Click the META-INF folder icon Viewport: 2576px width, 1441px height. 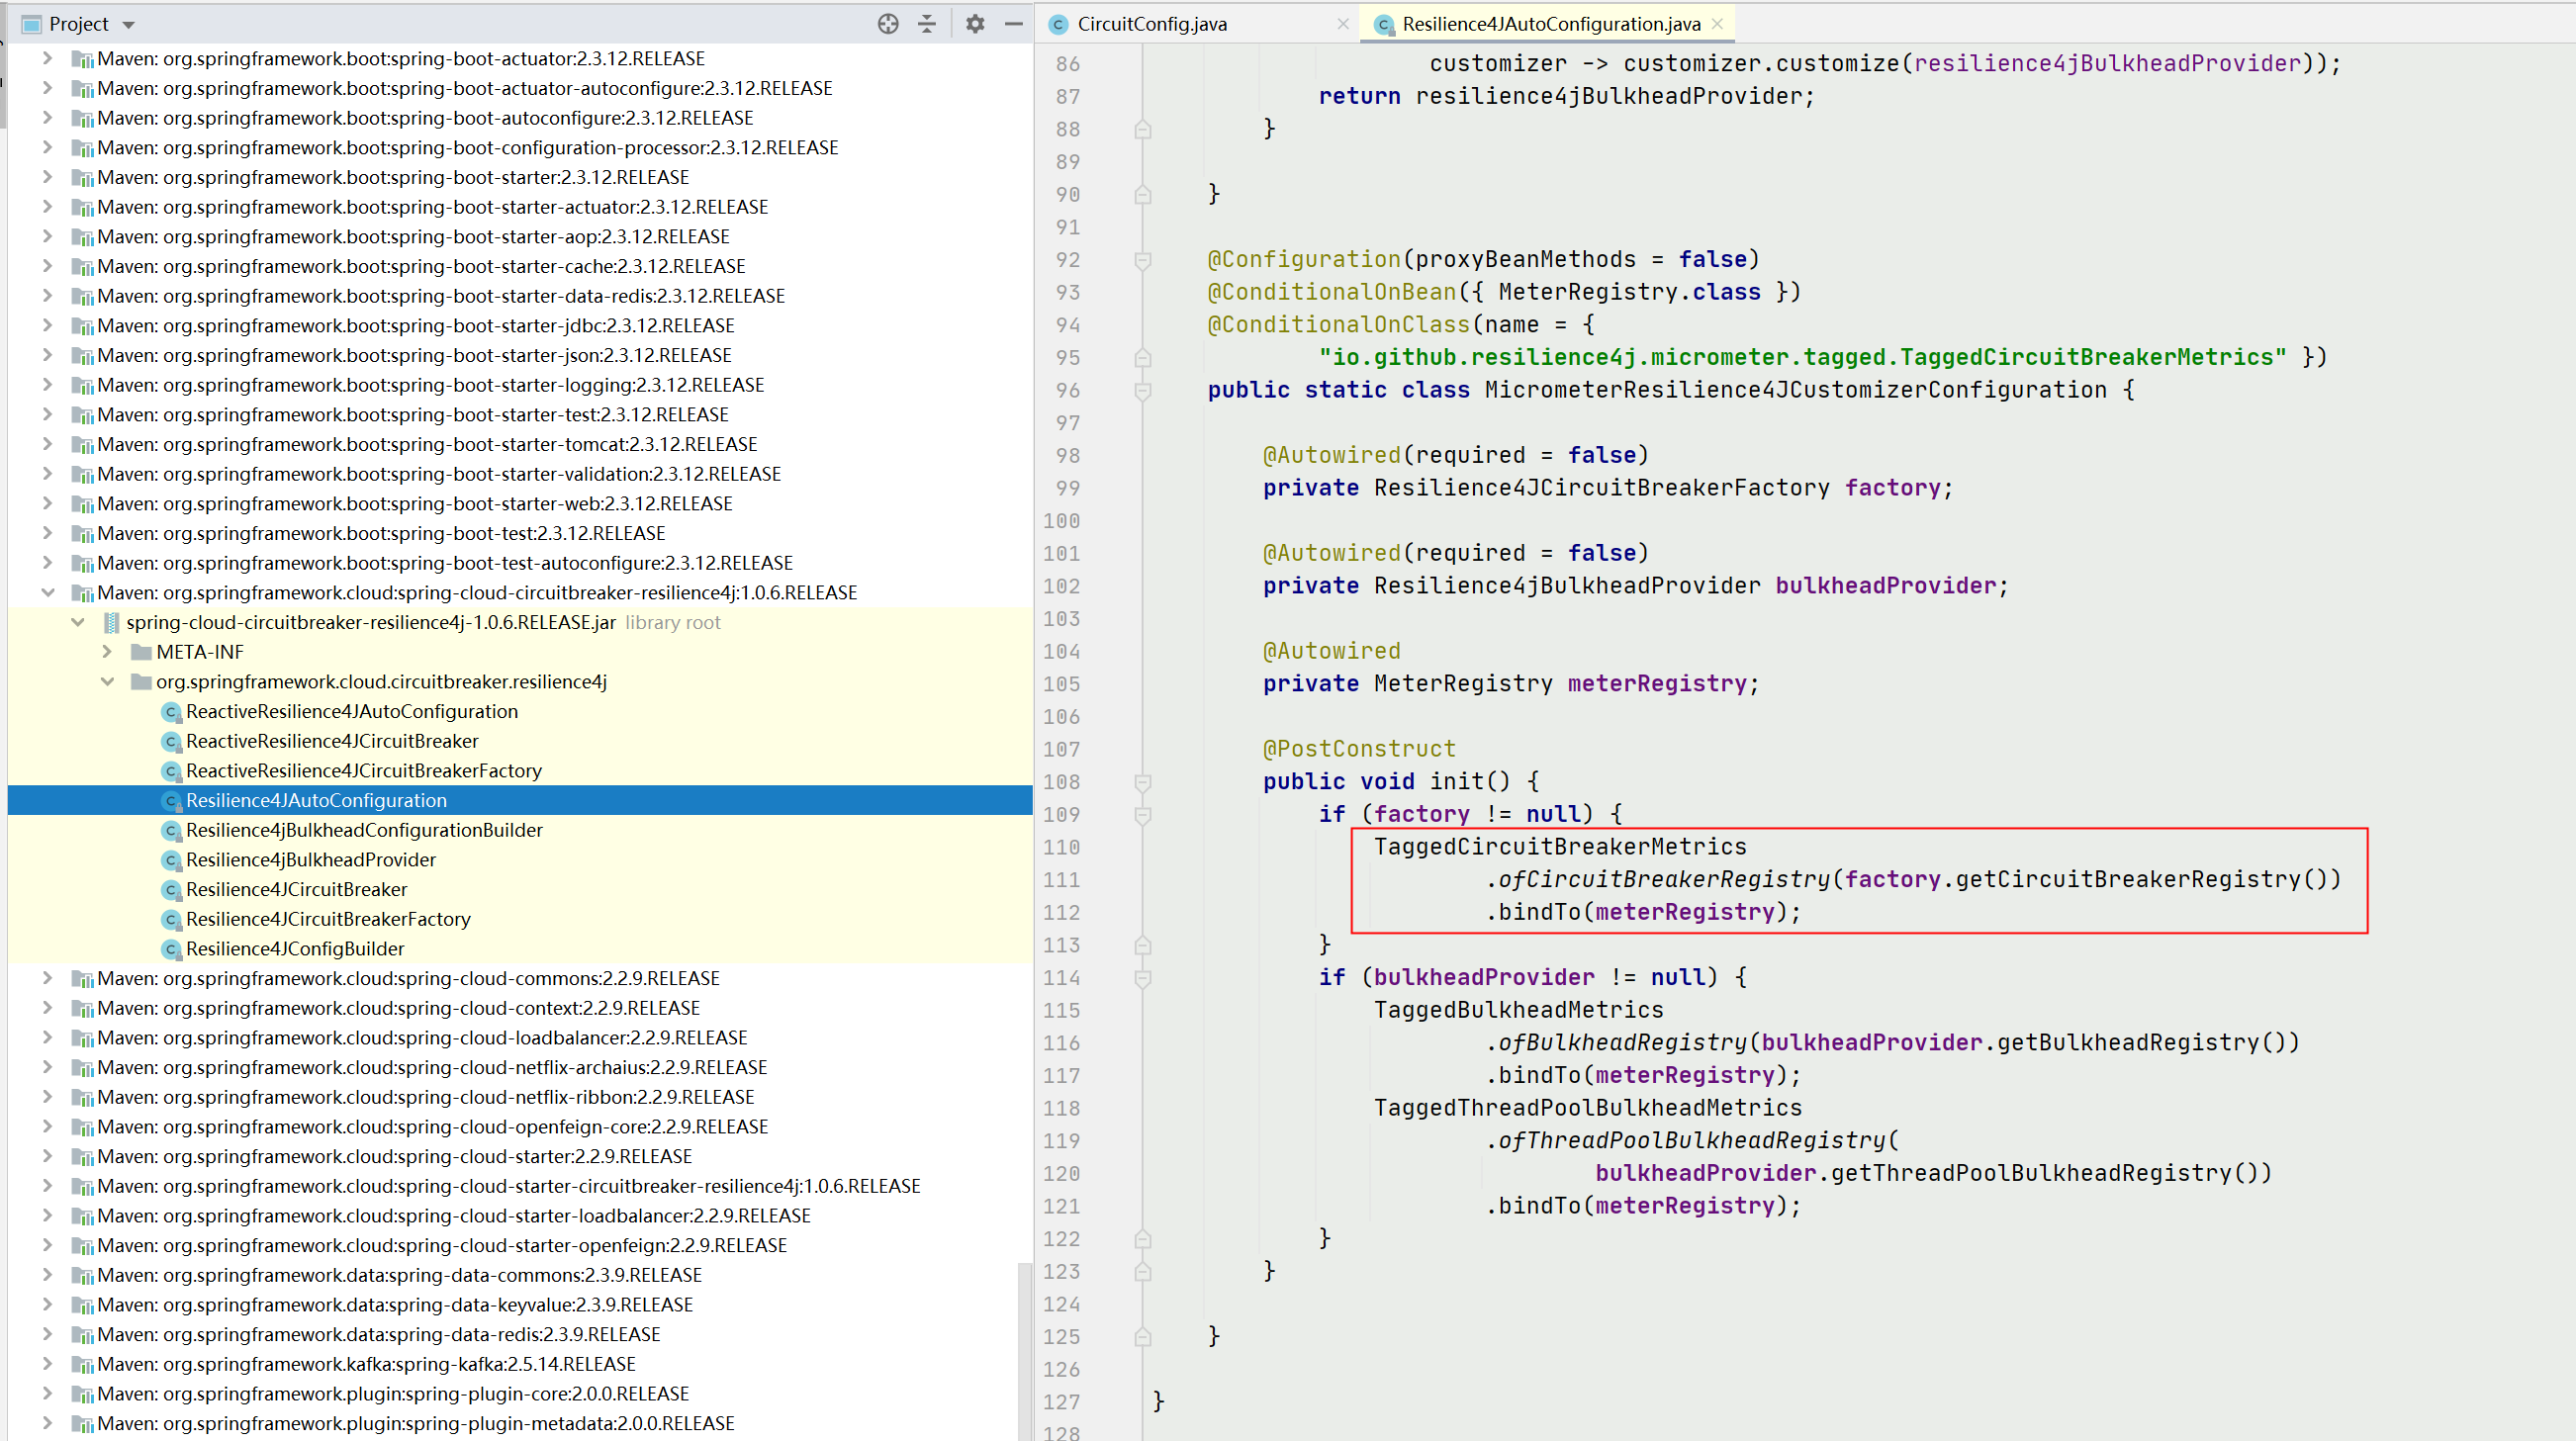click(141, 652)
